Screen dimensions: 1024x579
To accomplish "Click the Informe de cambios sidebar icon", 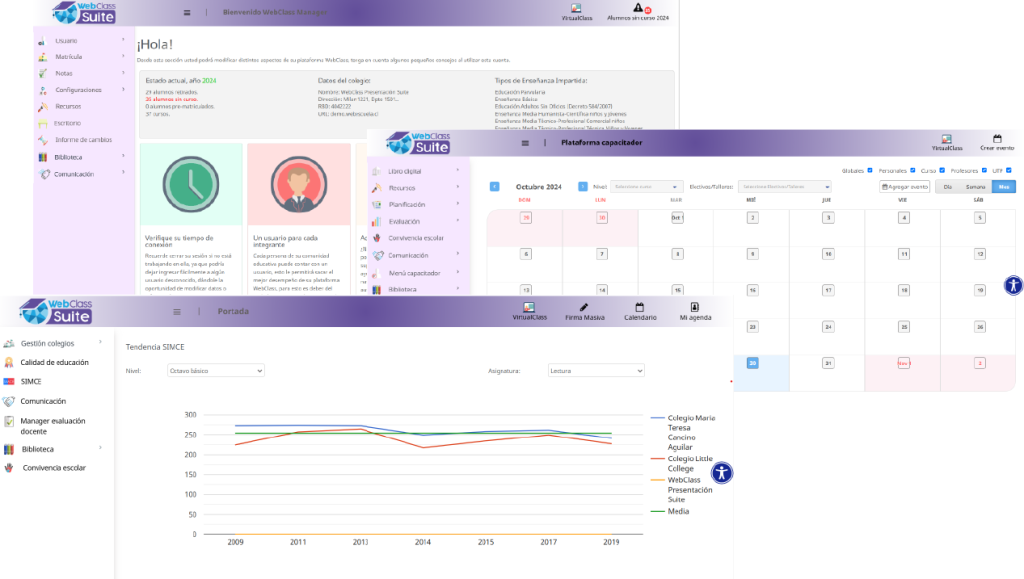I will point(43,140).
